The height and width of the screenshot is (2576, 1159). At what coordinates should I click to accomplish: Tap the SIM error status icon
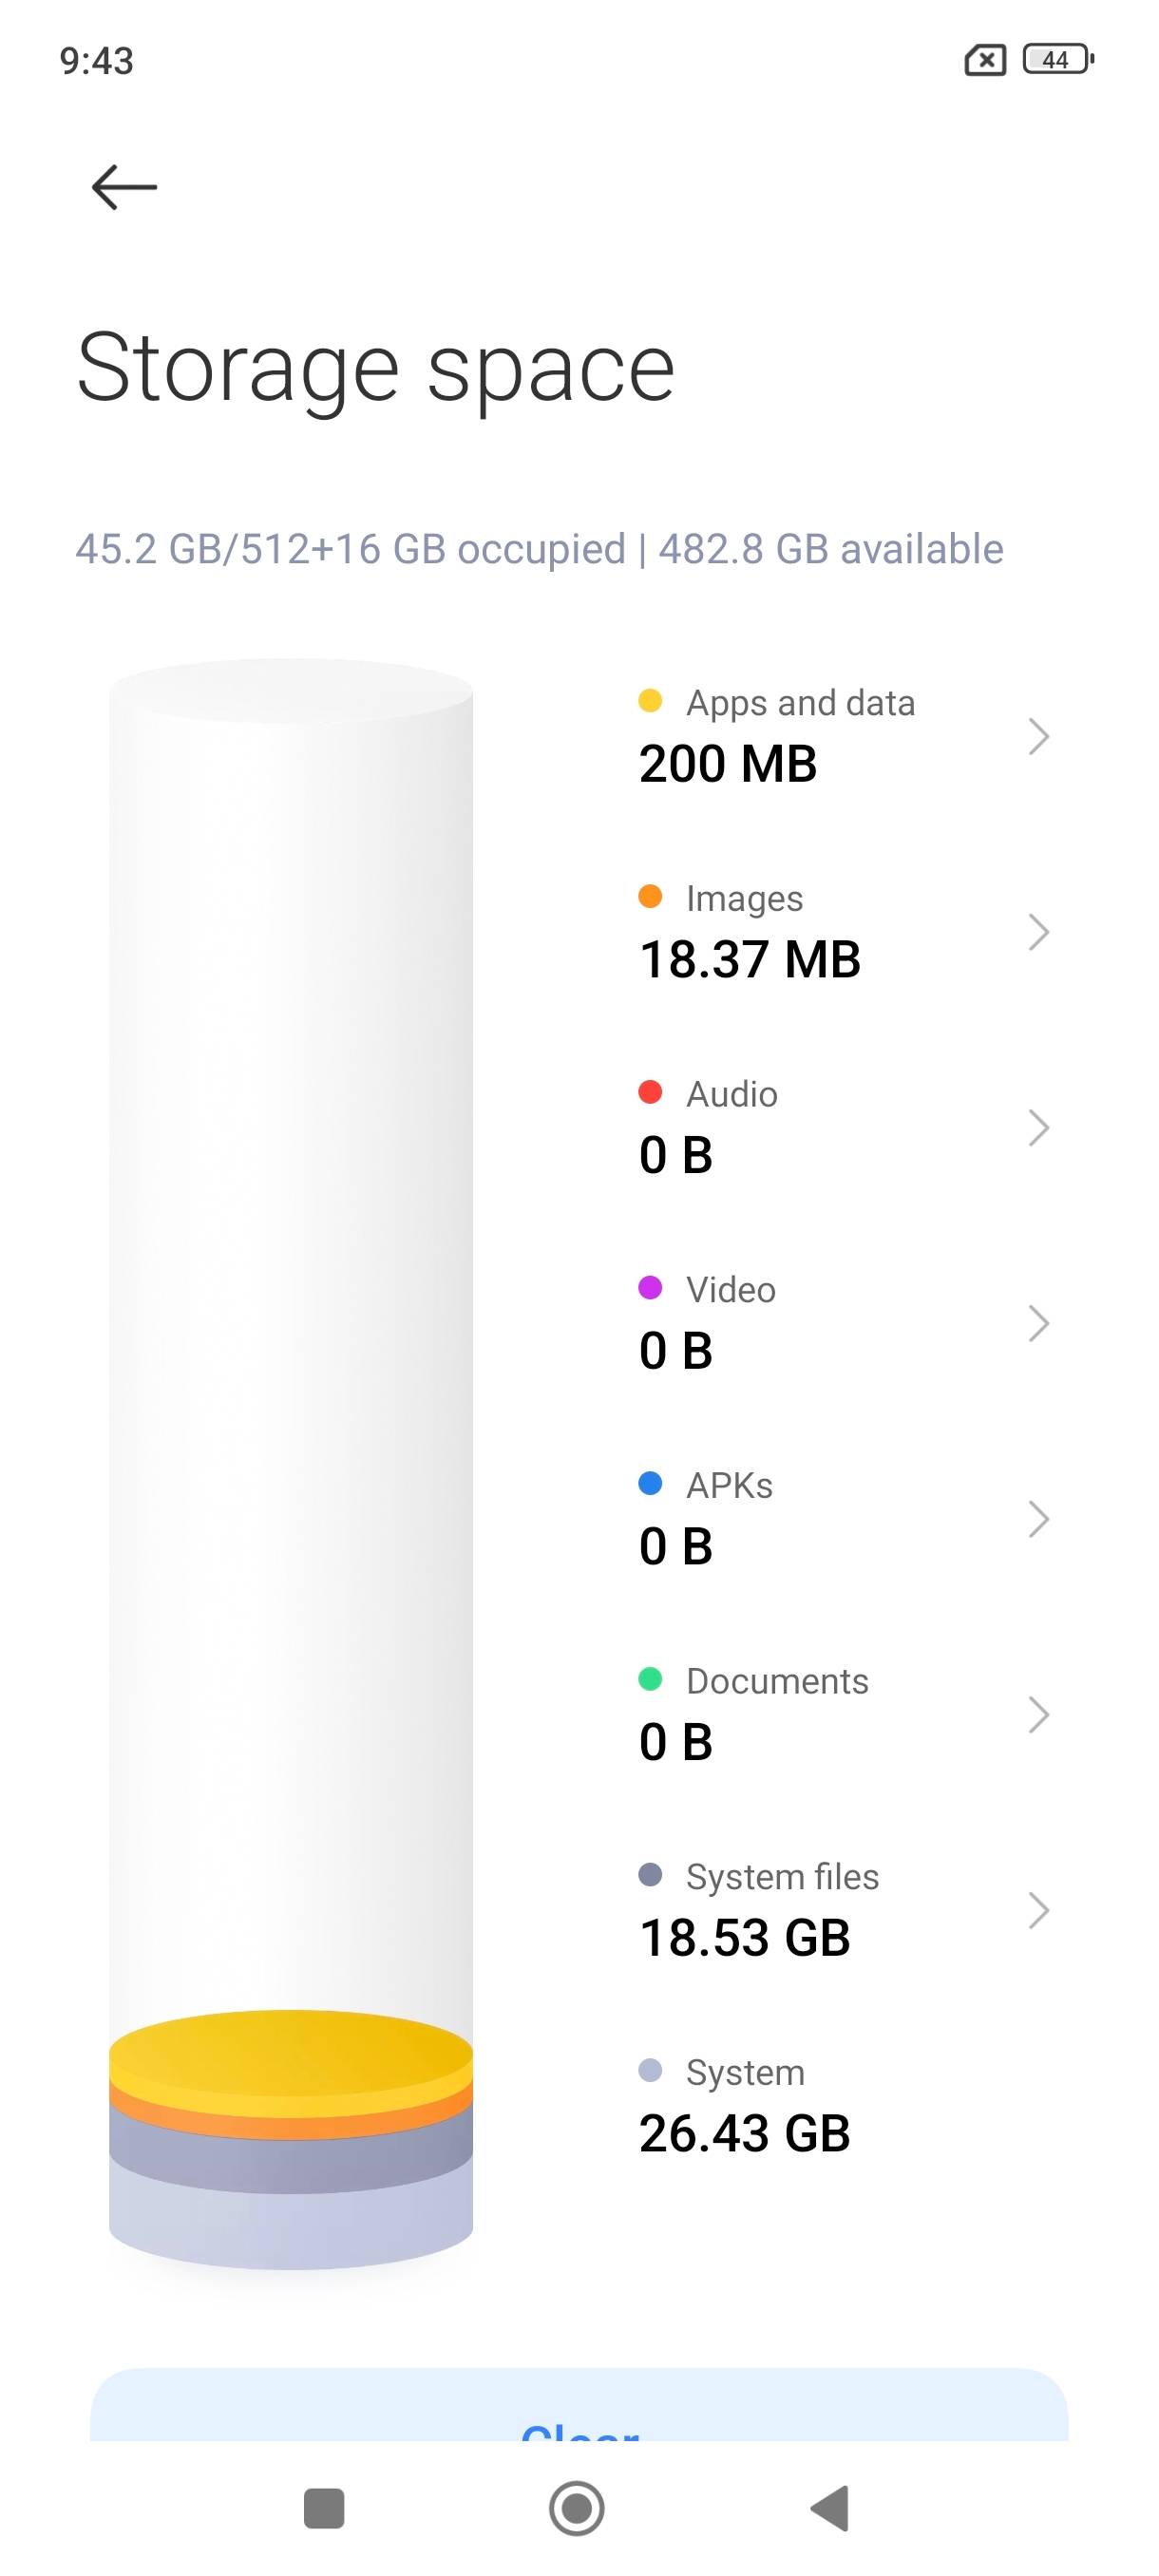tap(984, 61)
